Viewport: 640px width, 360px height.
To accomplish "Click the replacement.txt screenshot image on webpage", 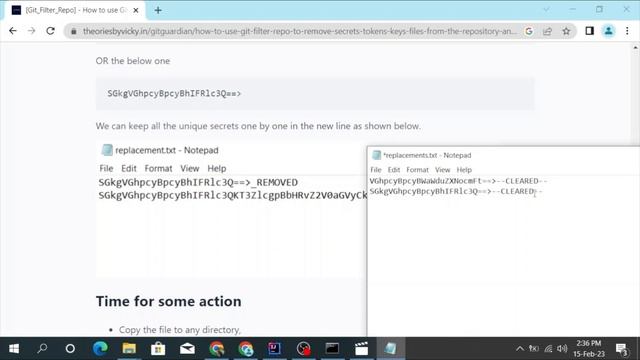I will [231, 210].
